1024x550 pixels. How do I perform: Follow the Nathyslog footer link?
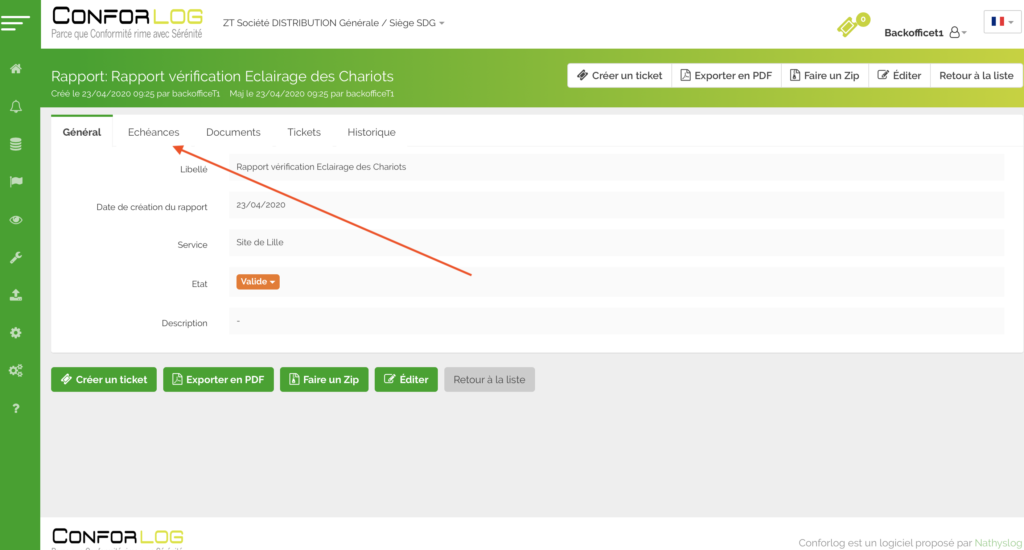[999, 543]
